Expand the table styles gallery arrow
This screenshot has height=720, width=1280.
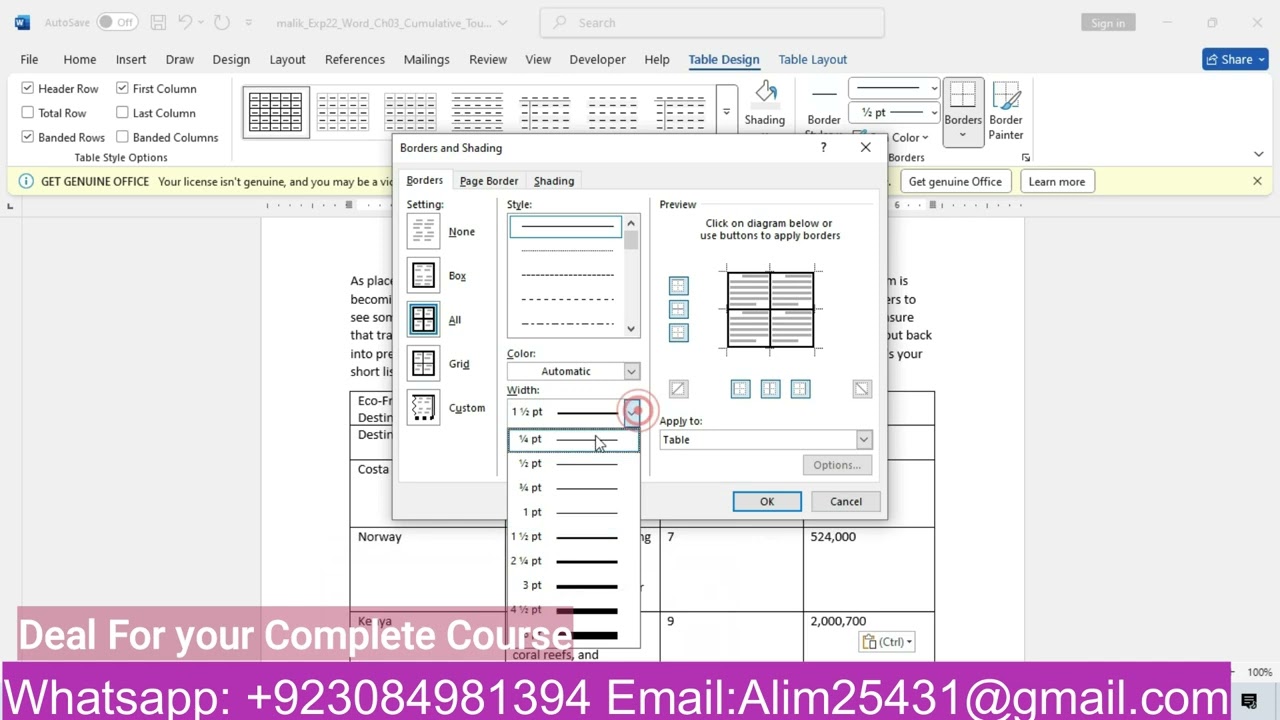(727, 112)
